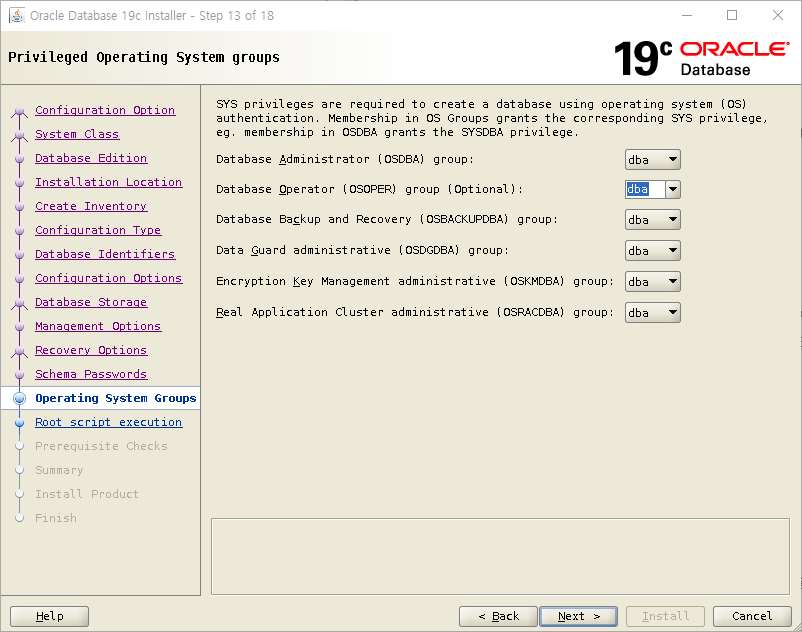Go to System Class step
The width and height of the screenshot is (802, 632).
coord(77,134)
